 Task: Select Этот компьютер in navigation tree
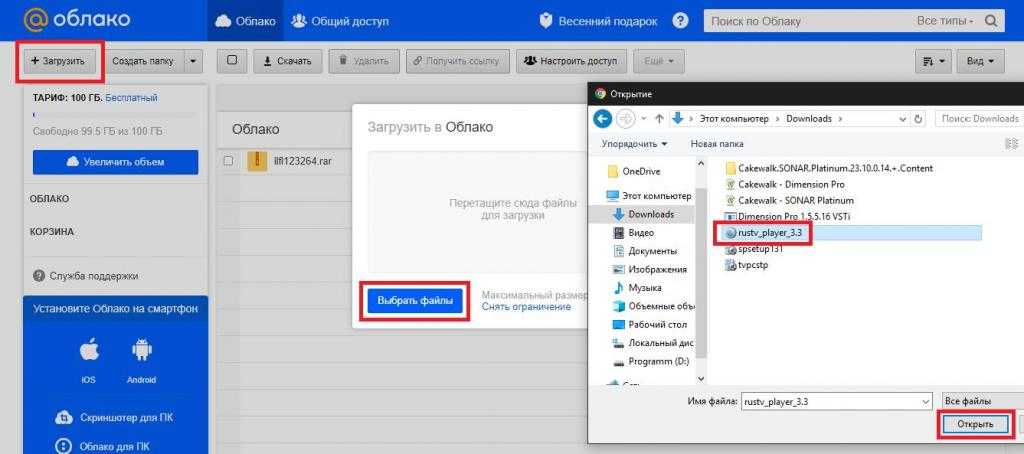coord(648,195)
